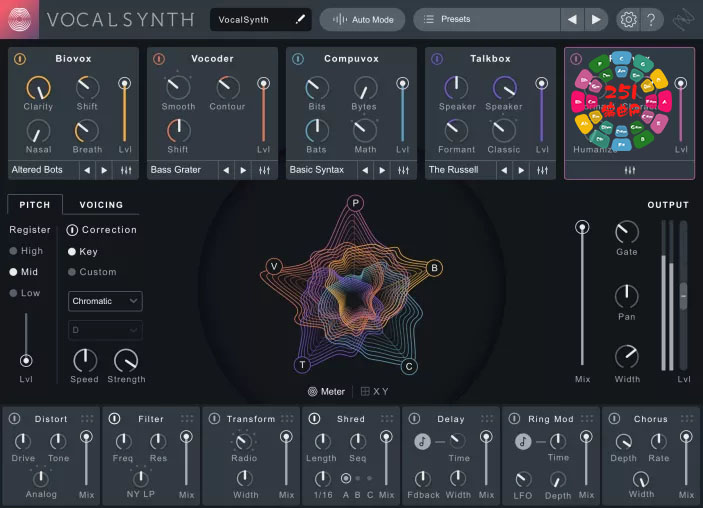Click the Ring Mod tempo sync note icon
The width and height of the screenshot is (703, 508).
pyautogui.click(x=523, y=442)
